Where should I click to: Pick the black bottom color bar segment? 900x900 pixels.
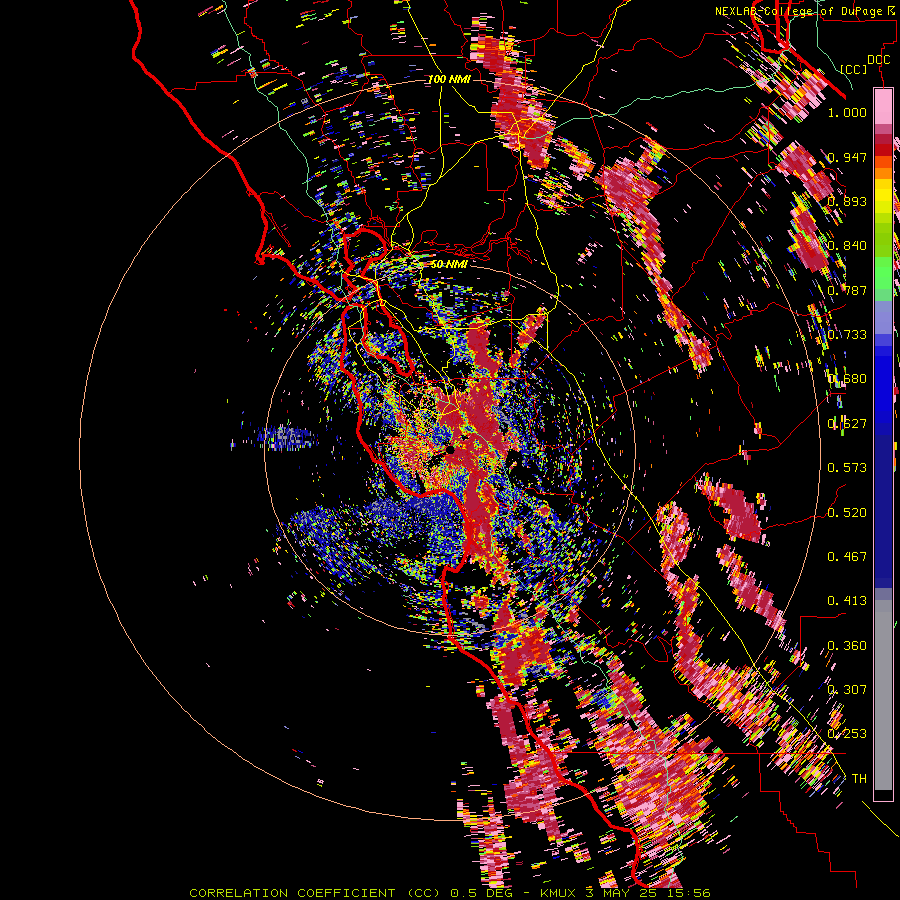coord(883,795)
